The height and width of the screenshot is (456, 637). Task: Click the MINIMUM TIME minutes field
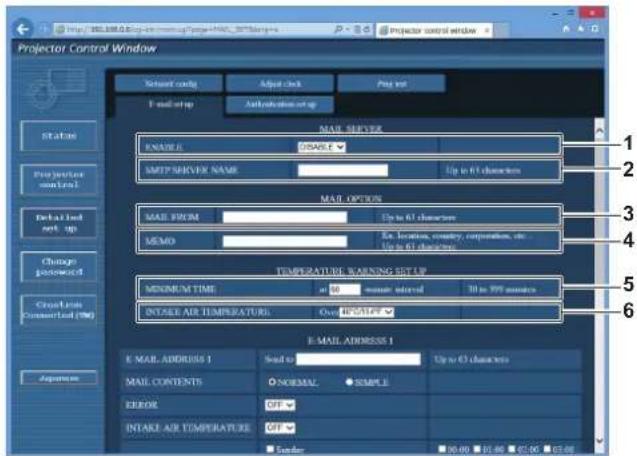344,289
